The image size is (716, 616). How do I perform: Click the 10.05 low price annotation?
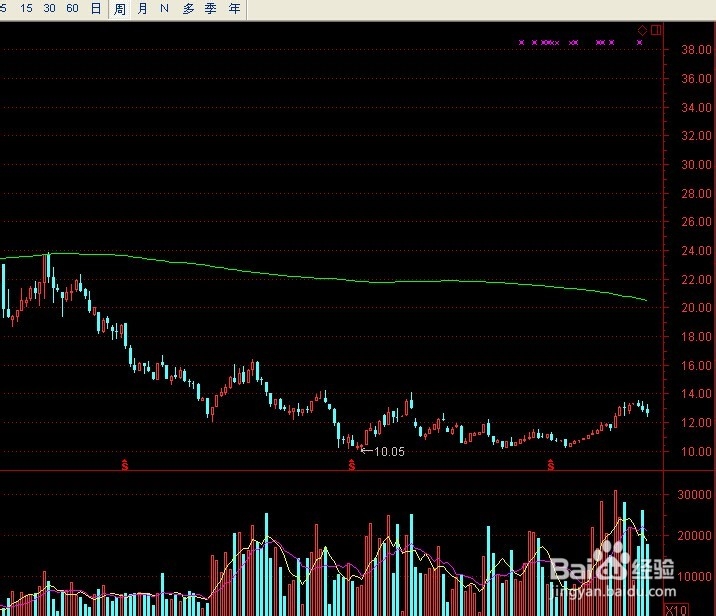[x=389, y=452]
